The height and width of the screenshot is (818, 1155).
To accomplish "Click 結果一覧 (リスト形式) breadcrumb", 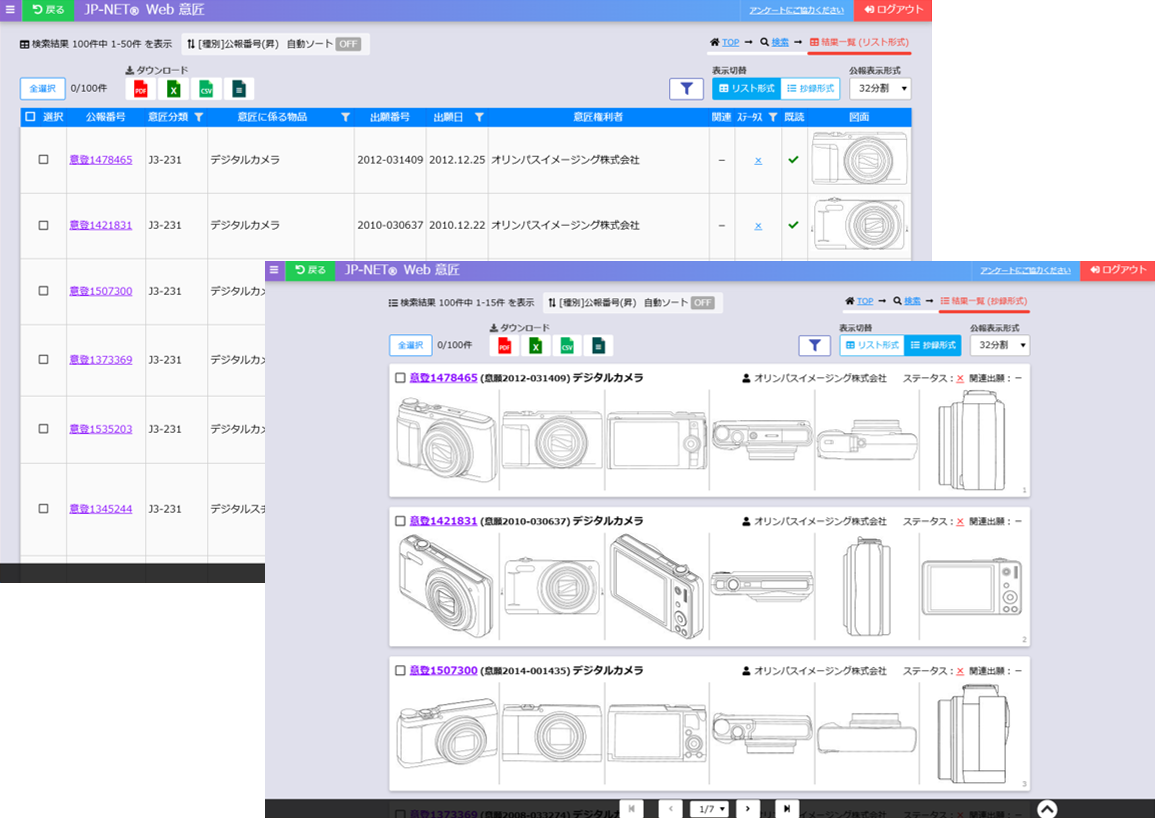I will pyautogui.click(x=859, y=43).
